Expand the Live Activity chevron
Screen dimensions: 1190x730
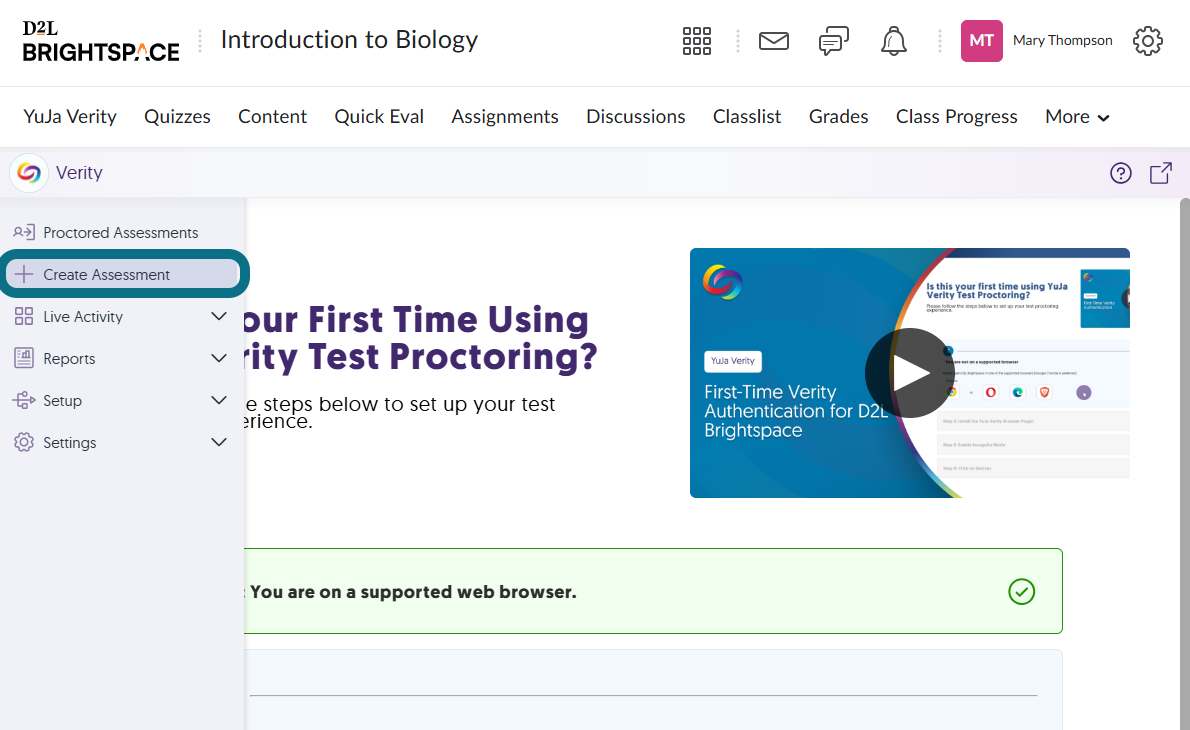tap(219, 316)
